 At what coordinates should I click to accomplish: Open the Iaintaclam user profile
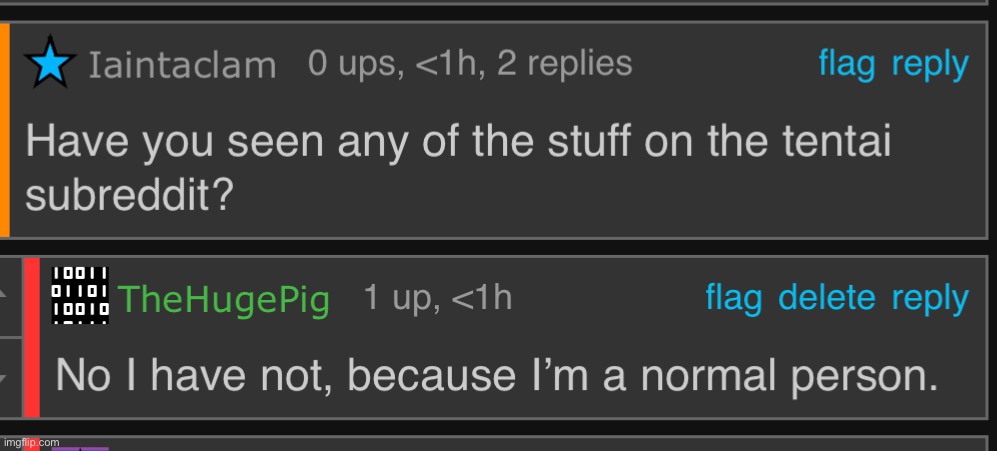pos(183,66)
